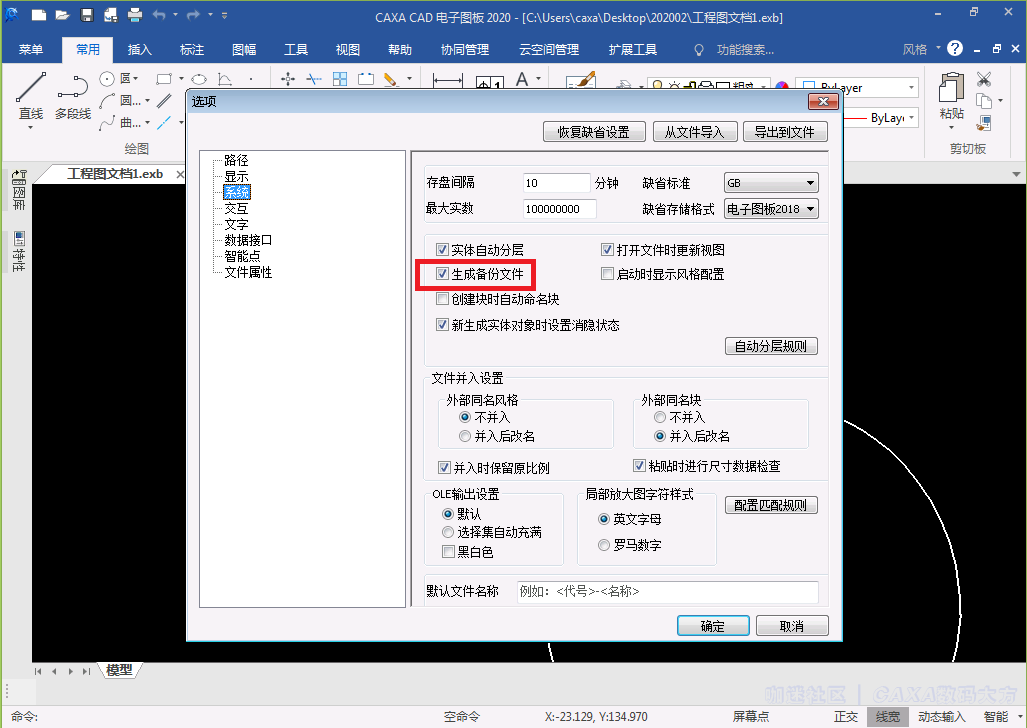Switch to the 图幅 ribbon tab
Image resolution: width=1027 pixels, height=728 pixels.
(x=244, y=50)
